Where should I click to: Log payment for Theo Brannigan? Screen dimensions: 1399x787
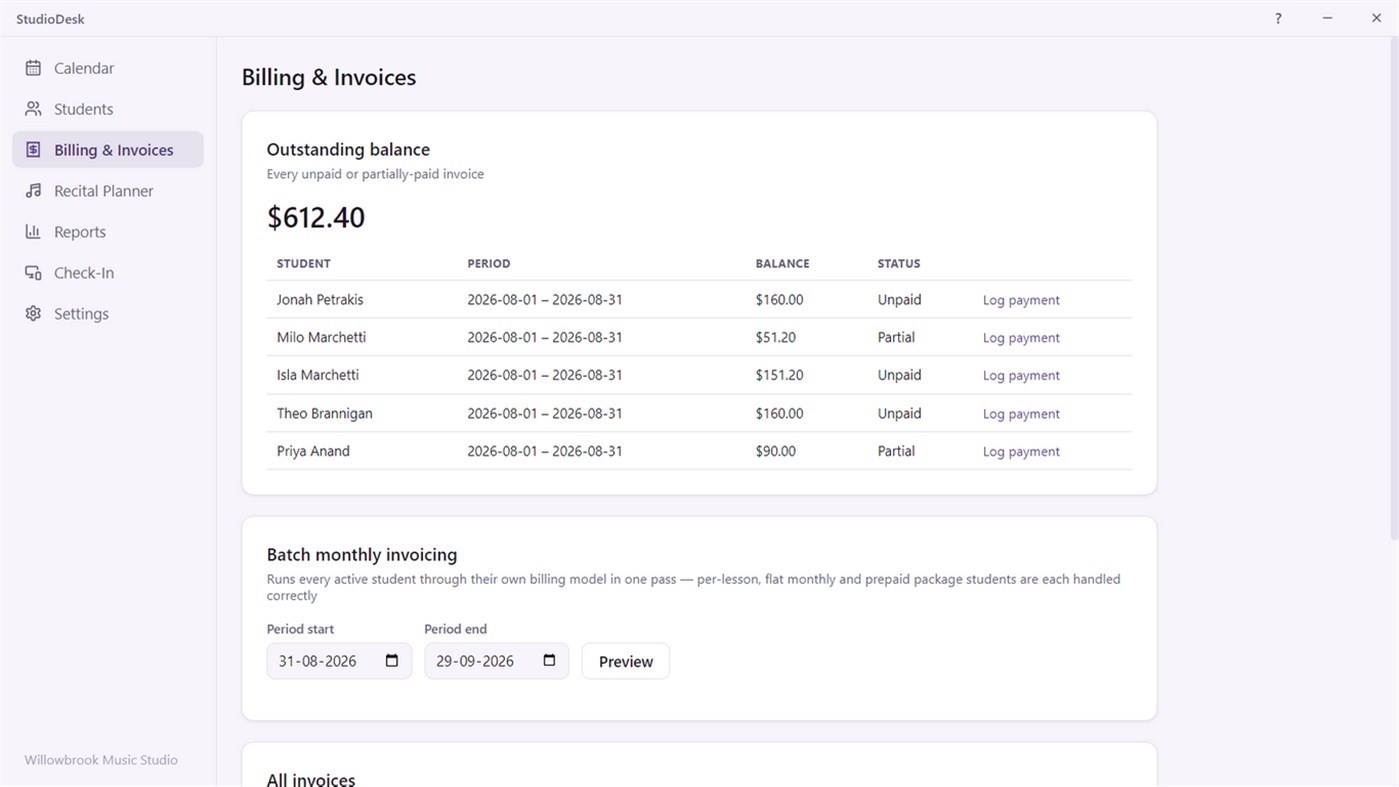[x=1021, y=414]
